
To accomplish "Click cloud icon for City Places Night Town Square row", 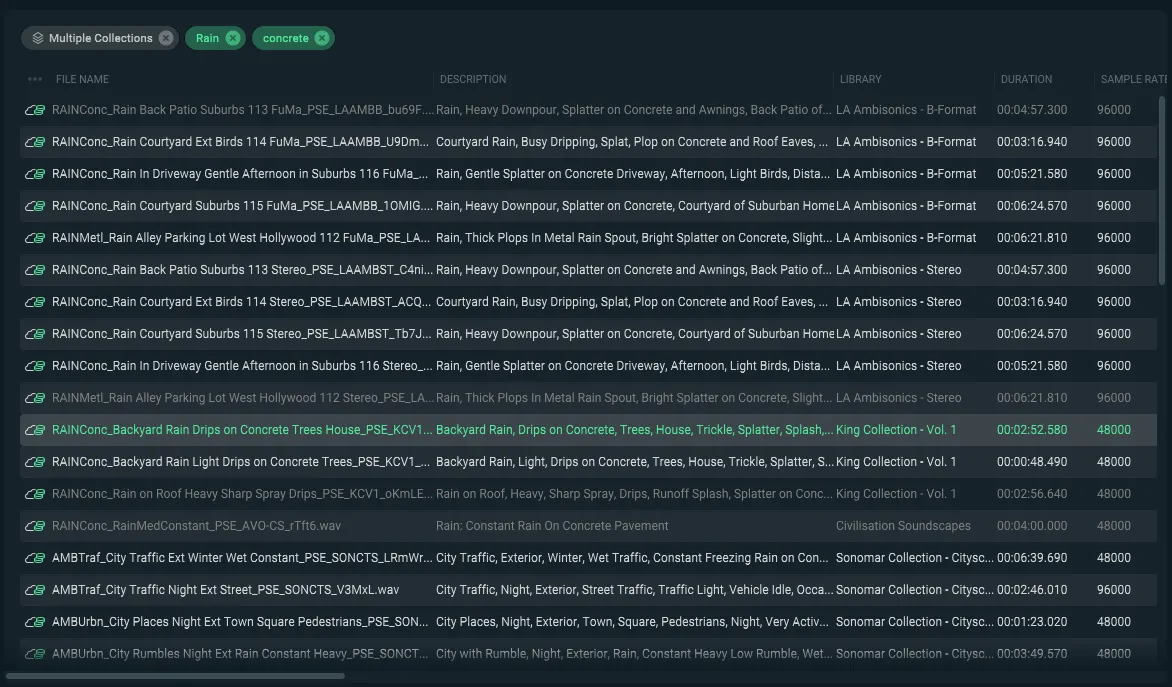I will pos(34,622).
